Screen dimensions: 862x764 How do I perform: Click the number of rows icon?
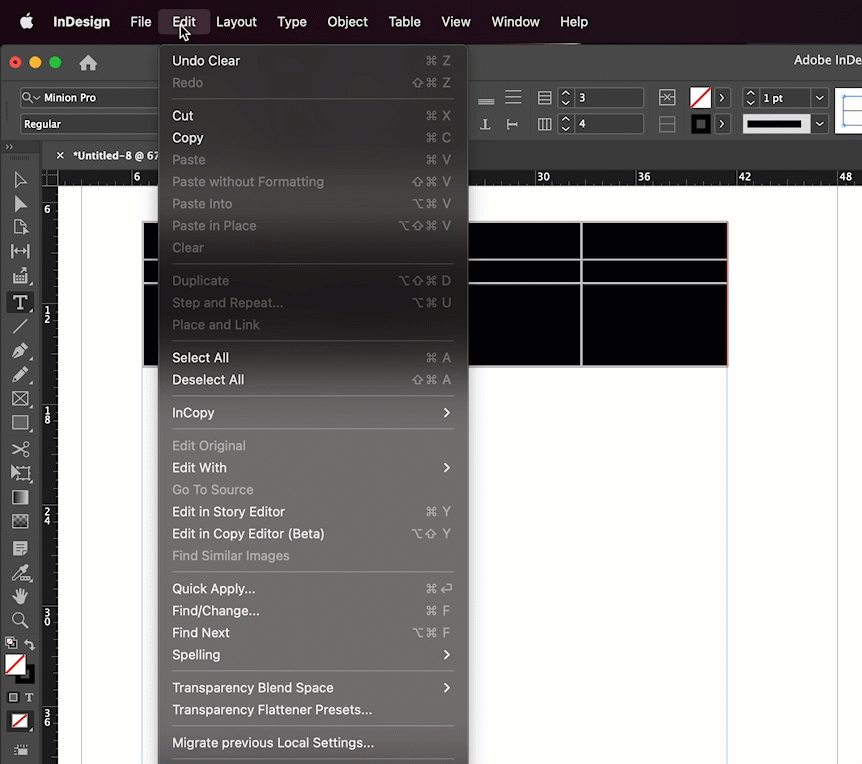tap(544, 98)
